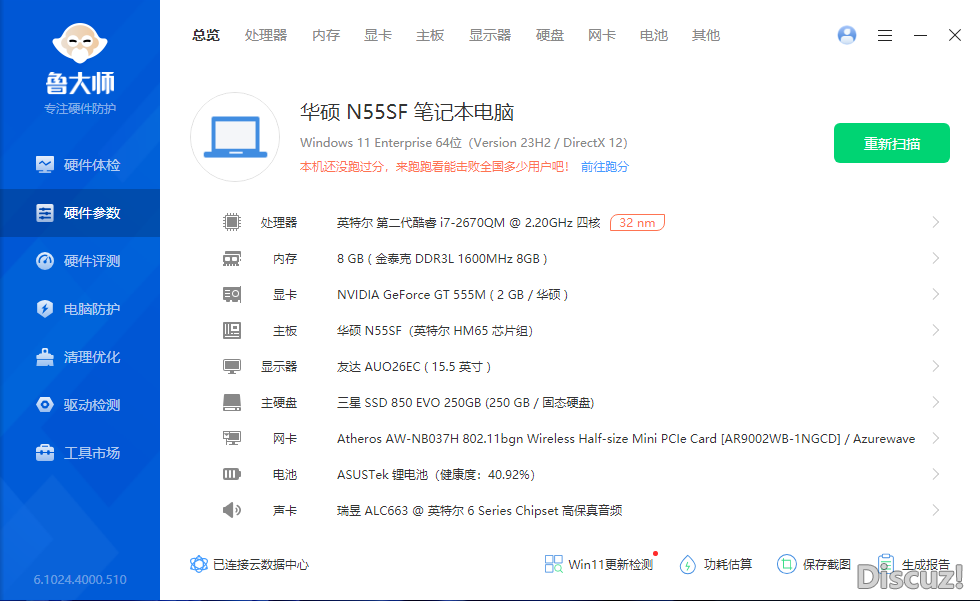This screenshot has height=601, width=980.
Task: Click the 主硬盘 disk drive icon
Action: point(232,402)
